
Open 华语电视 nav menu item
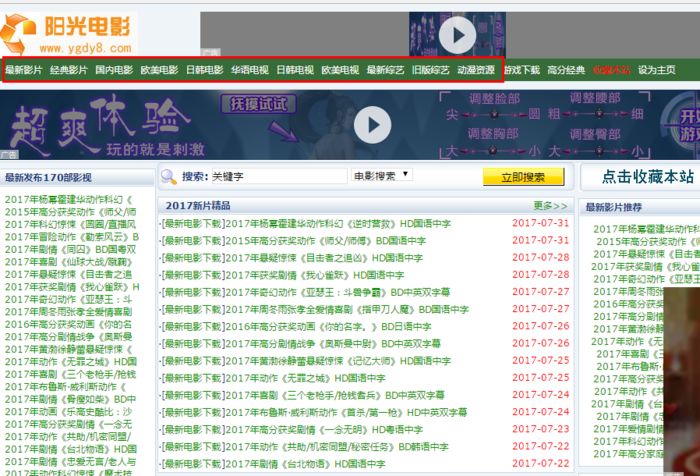[x=250, y=70]
